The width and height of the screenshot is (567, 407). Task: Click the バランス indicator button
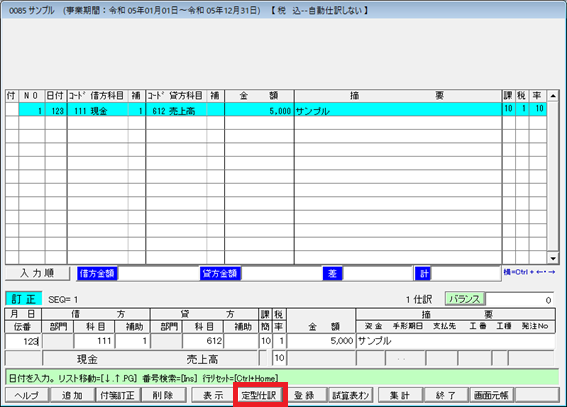click(x=465, y=299)
